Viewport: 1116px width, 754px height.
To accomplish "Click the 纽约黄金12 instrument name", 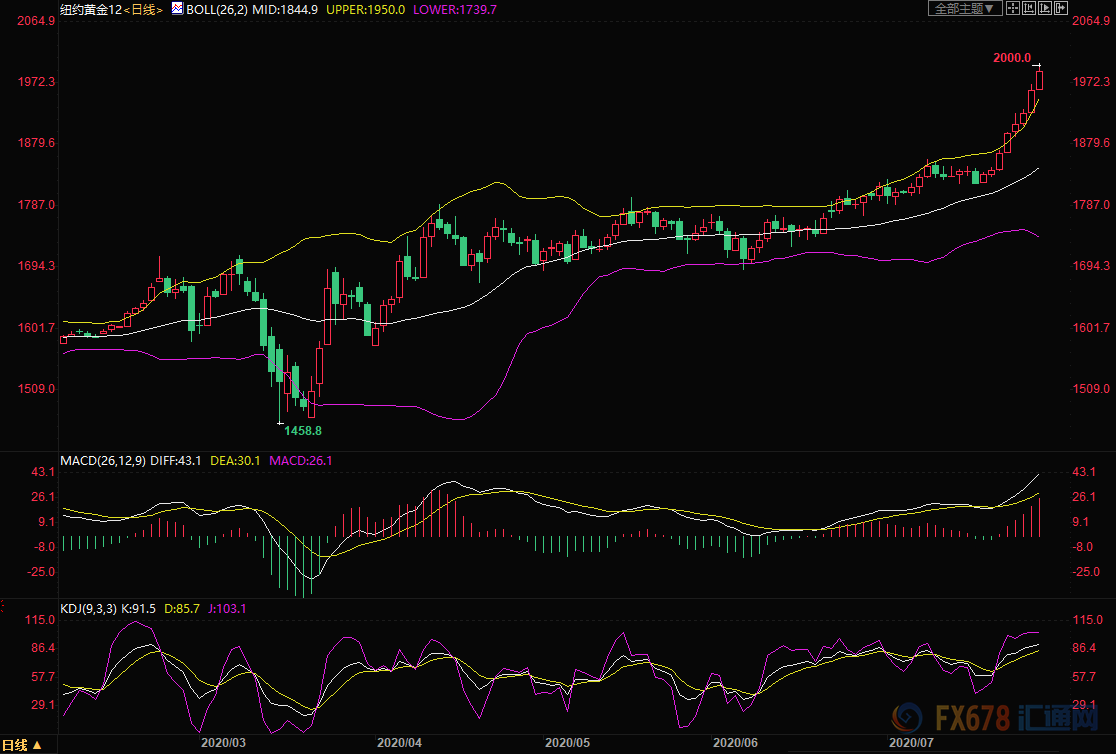I will click(91, 10).
